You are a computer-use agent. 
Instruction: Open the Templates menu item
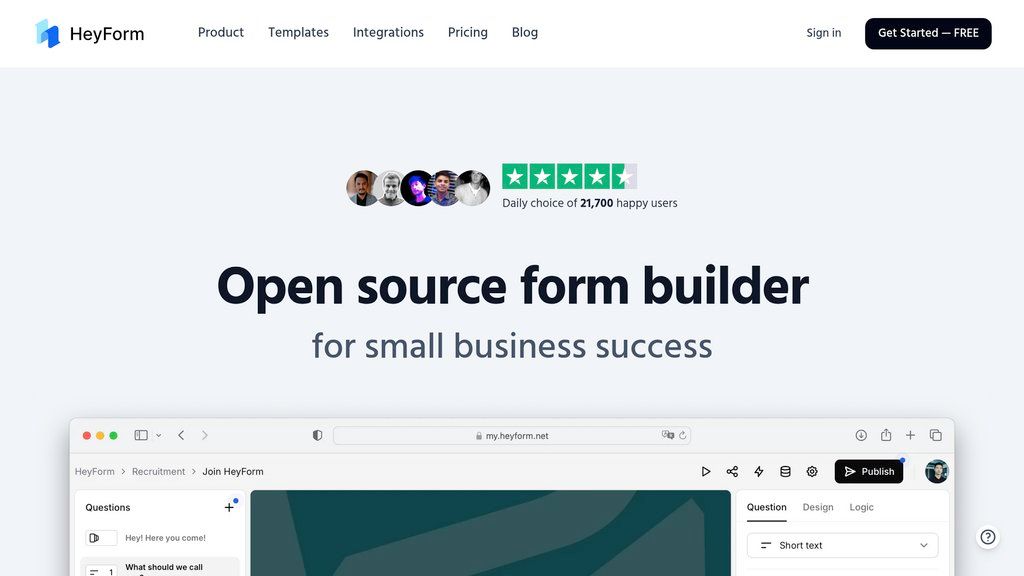(x=298, y=33)
